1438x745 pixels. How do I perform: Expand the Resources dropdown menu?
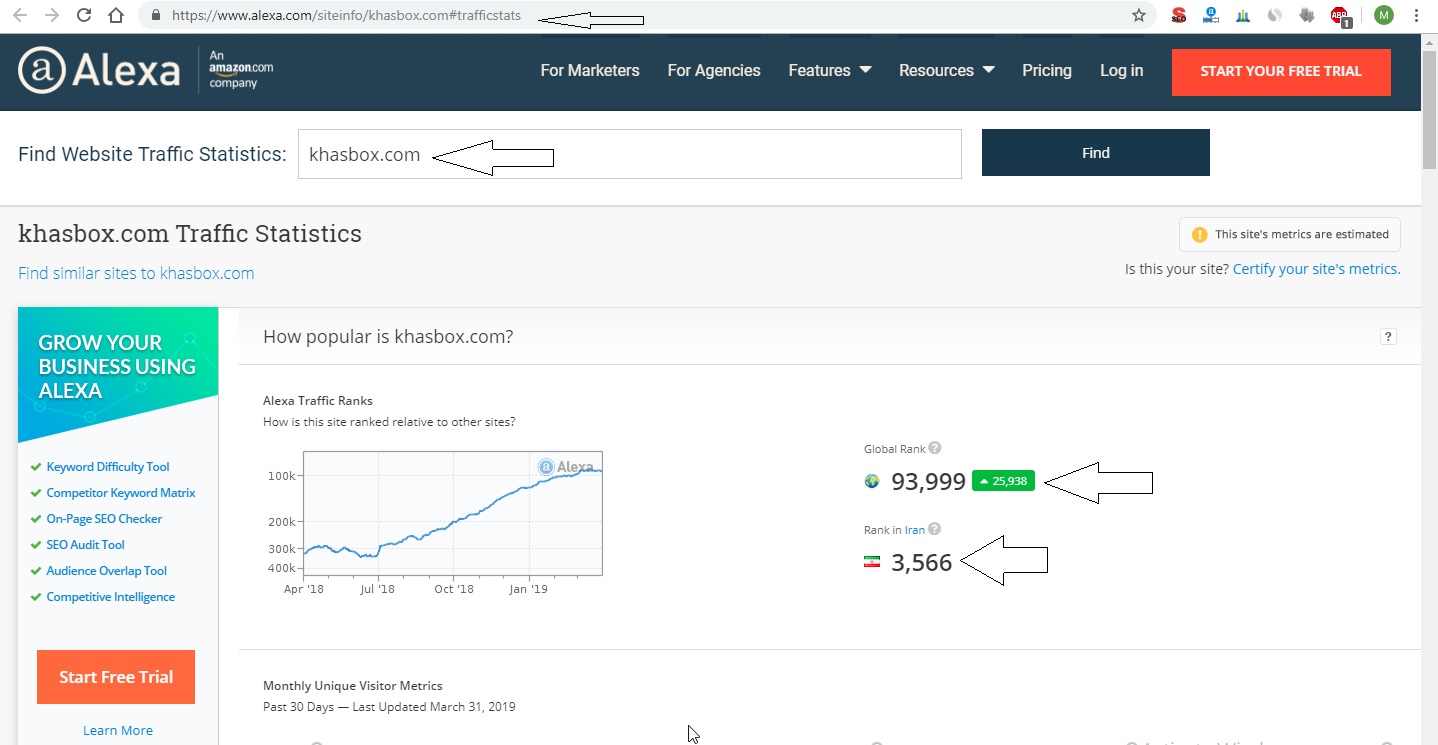click(946, 71)
